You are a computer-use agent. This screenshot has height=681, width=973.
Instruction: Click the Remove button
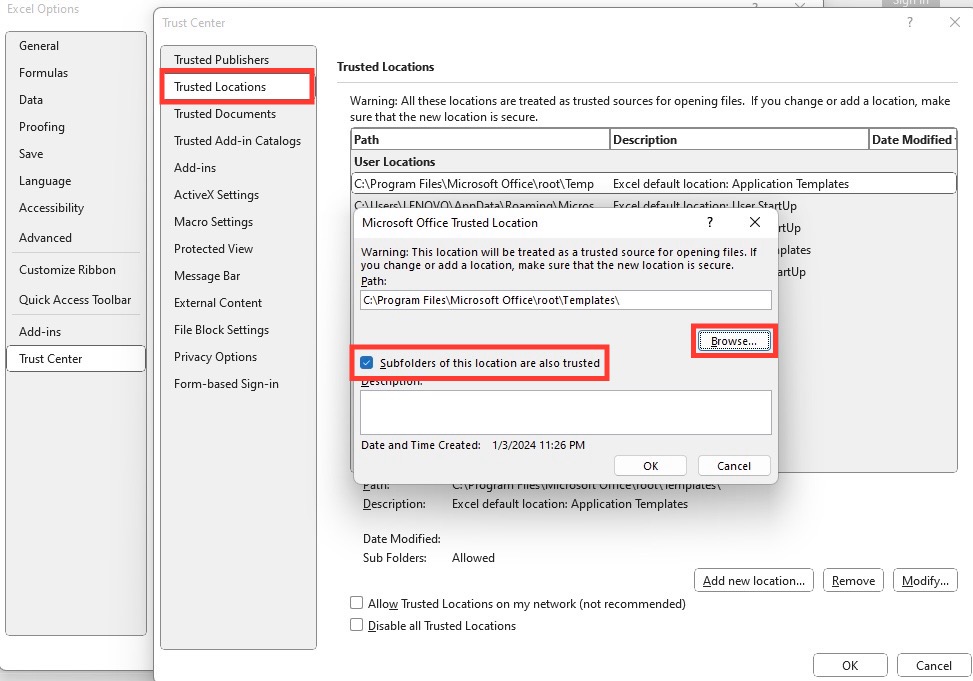click(853, 580)
